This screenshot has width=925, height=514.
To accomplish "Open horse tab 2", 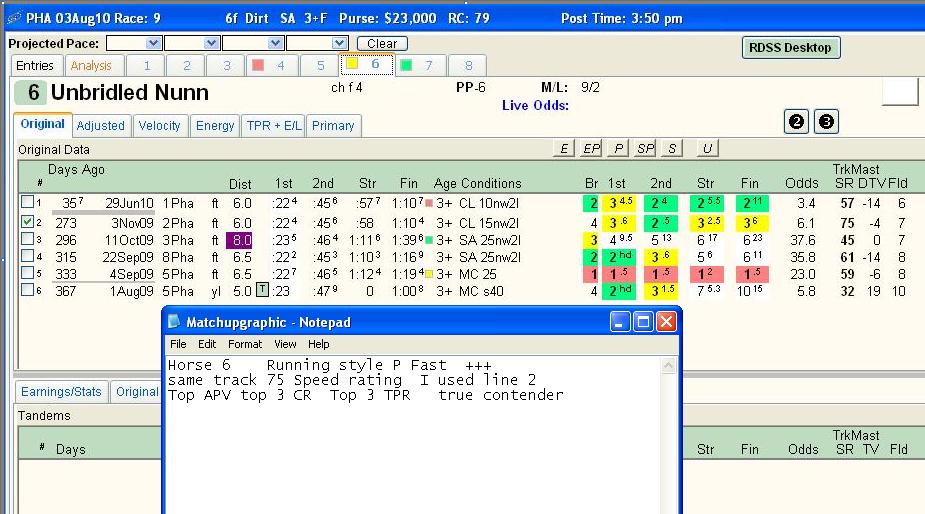I will pyautogui.click(x=186, y=66).
